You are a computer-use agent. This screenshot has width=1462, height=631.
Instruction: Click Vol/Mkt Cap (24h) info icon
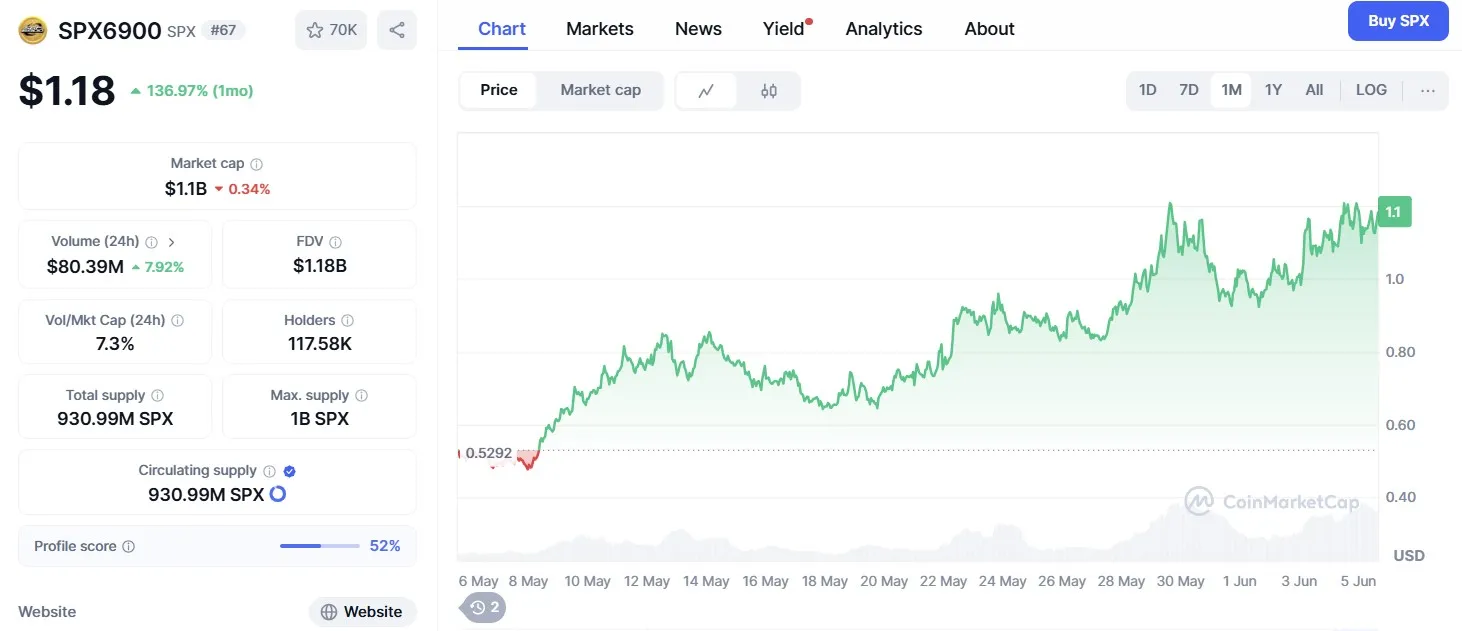click(178, 321)
